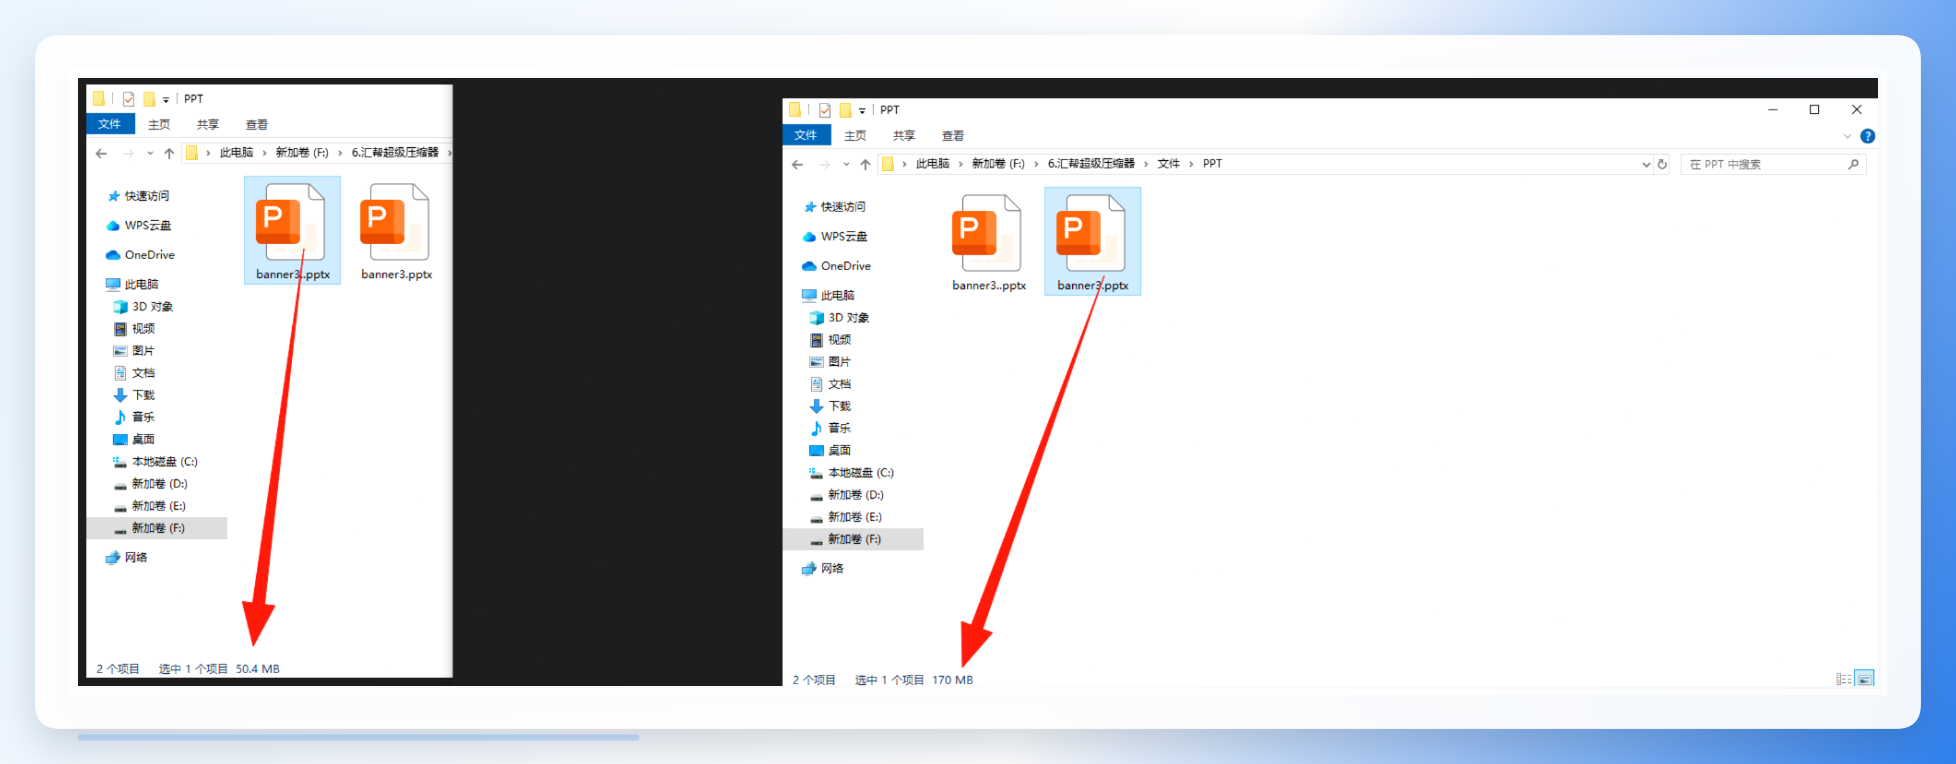Image resolution: width=1956 pixels, height=764 pixels.
Task: Go up one folder in right window
Action: pyautogui.click(x=865, y=164)
